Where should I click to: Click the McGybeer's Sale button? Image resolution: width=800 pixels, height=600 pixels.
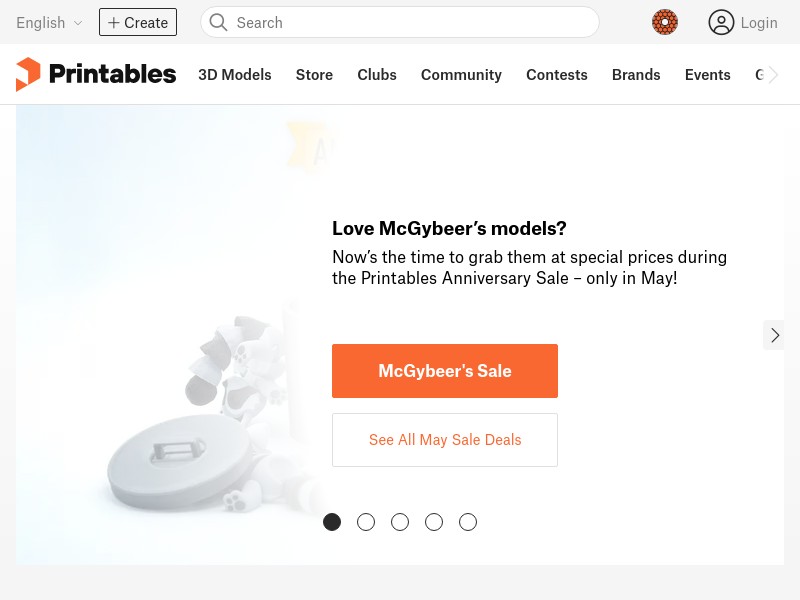445,371
